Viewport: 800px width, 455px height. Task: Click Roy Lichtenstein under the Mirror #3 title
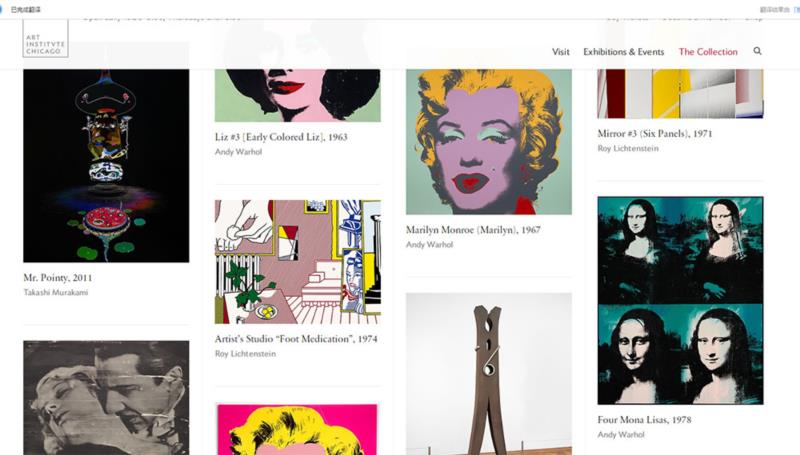(x=628, y=148)
